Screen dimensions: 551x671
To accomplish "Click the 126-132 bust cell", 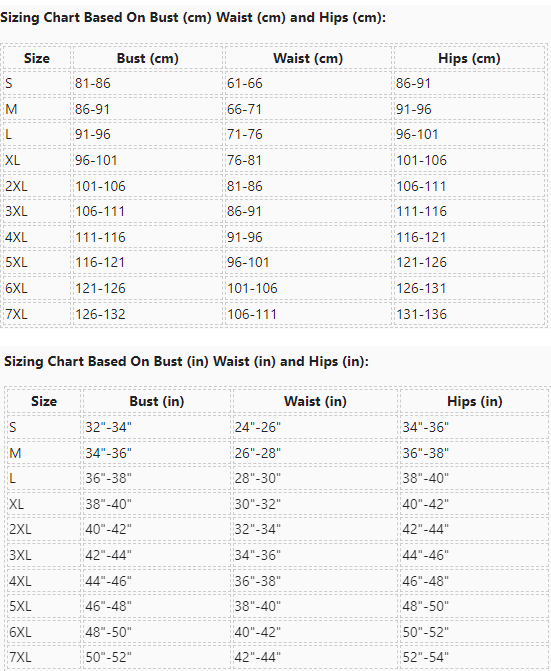I will (x=148, y=314).
